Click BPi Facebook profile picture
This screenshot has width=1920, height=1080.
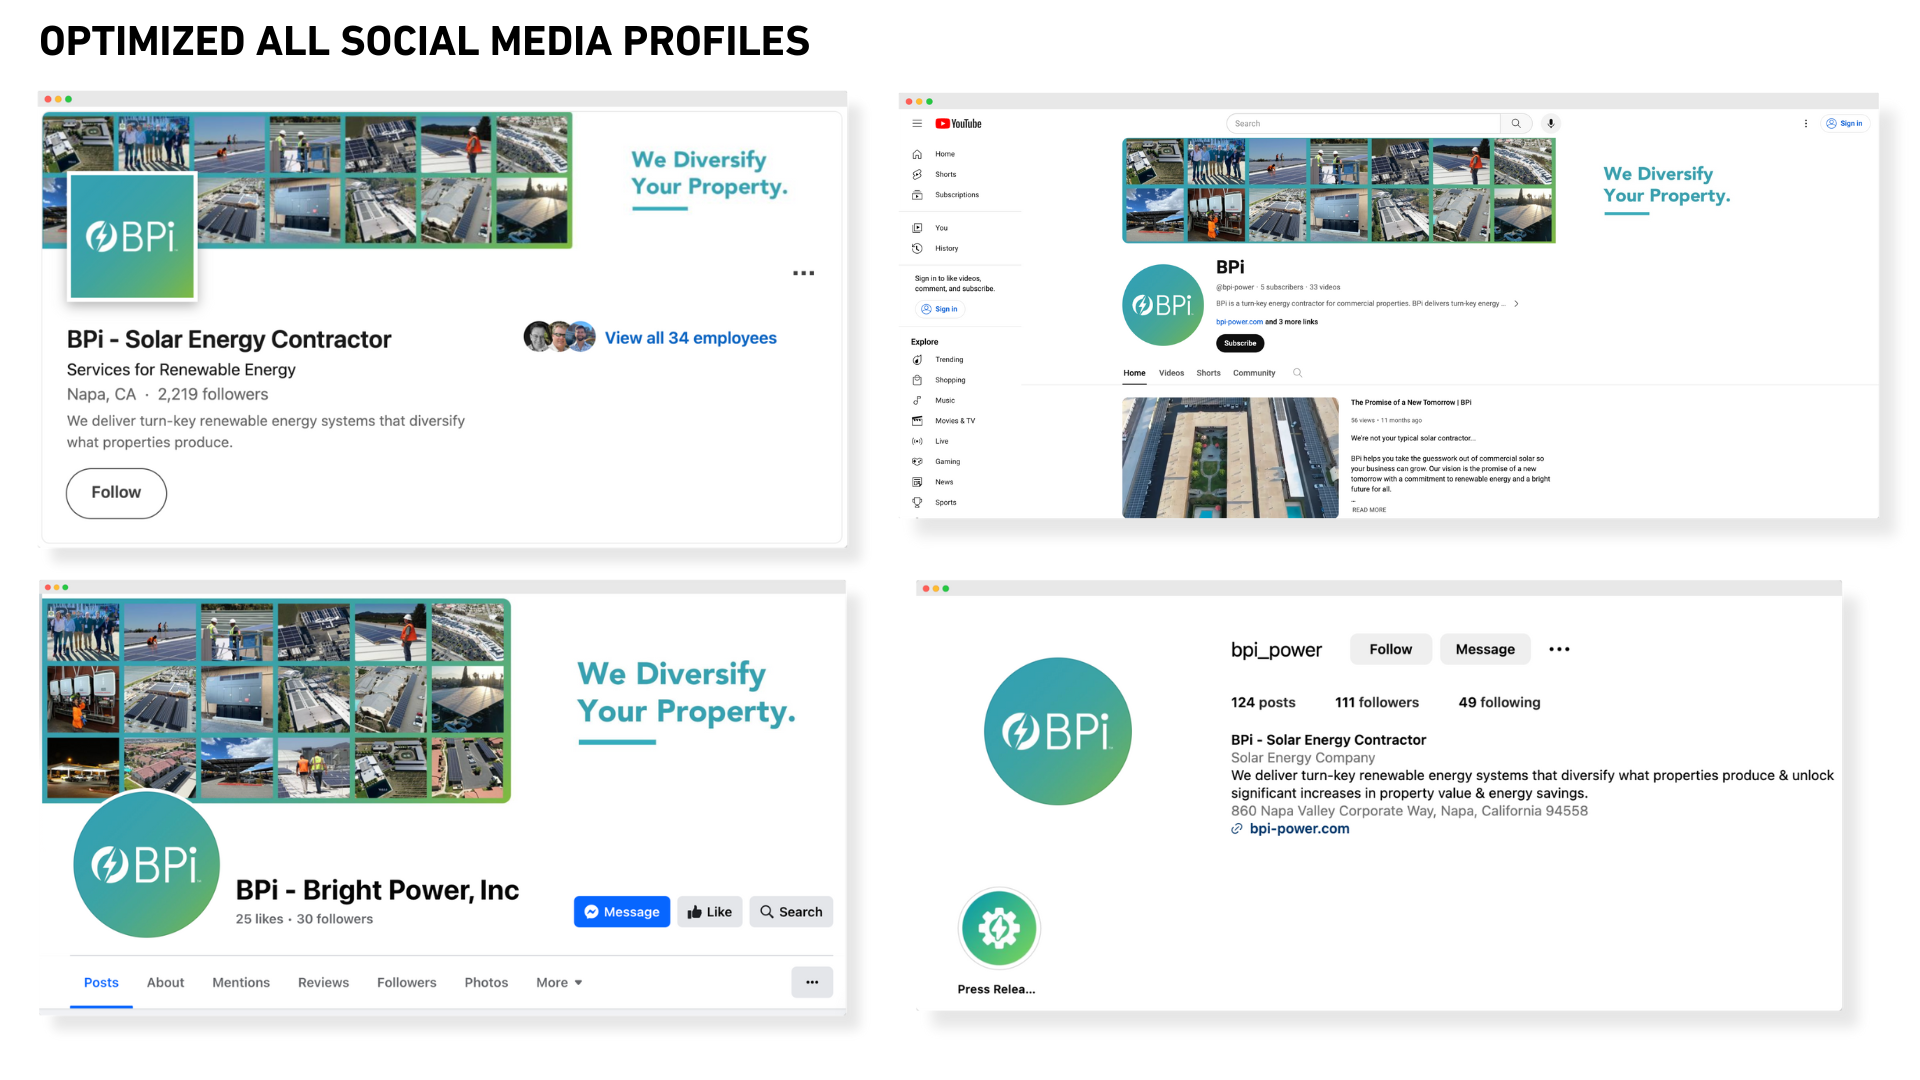(147, 864)
